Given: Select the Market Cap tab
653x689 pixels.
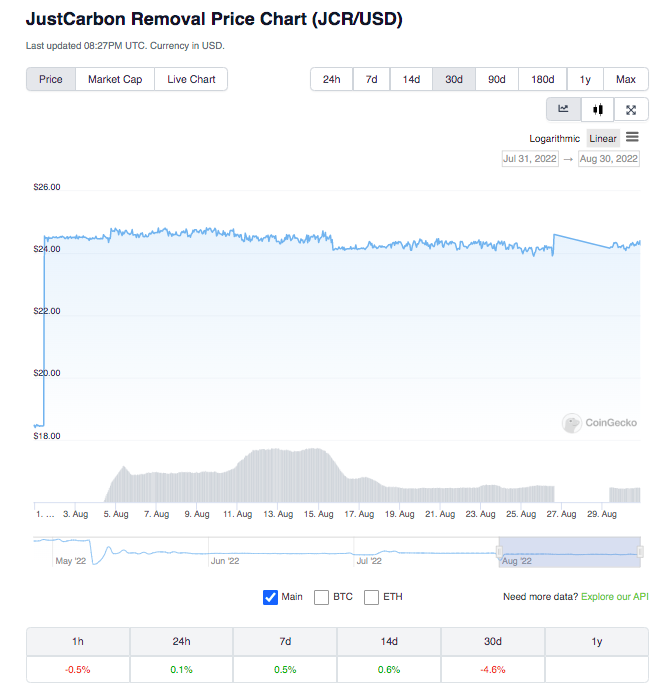Looking at the screenshot, I should pyautogui.click(x=115, y=79).
